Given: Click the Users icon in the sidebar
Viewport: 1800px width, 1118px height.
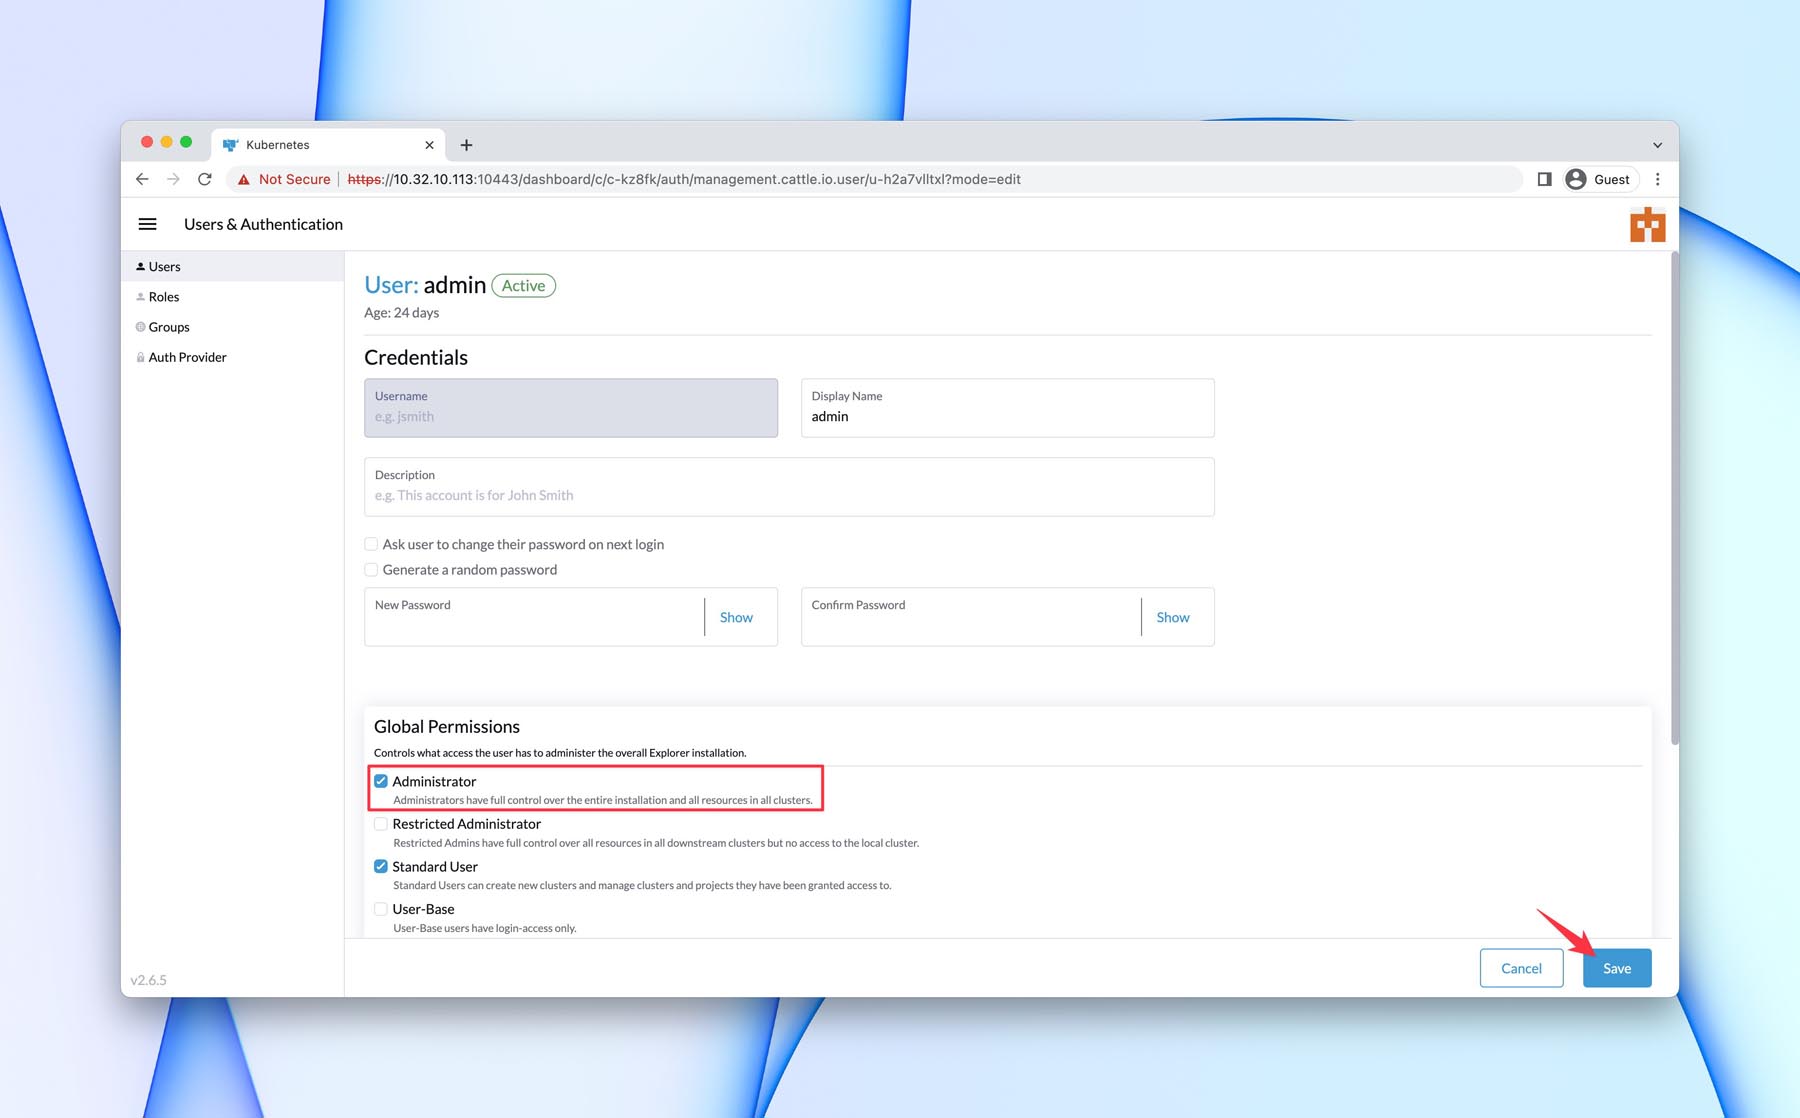Looking at the screenshot, I should 140,267.
